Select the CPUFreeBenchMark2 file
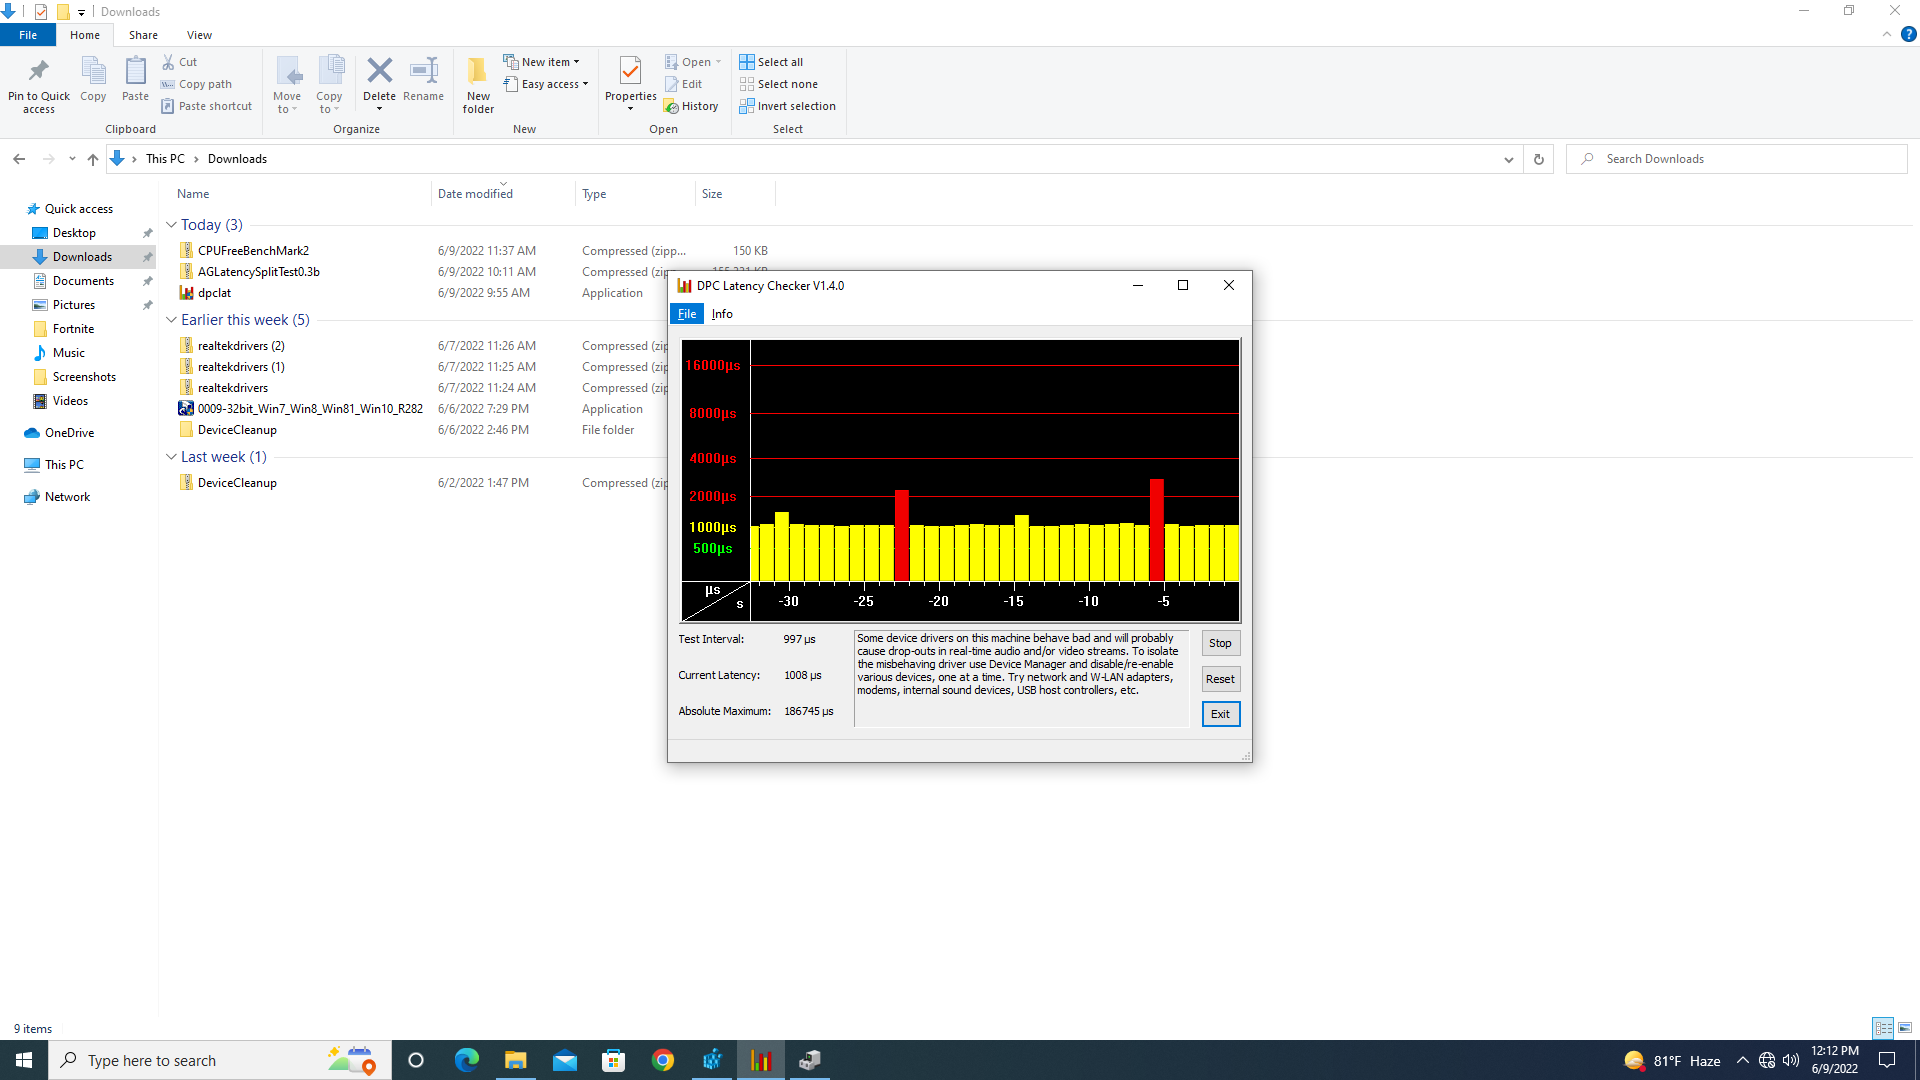1920x1080 pixels. coord(253,251)
